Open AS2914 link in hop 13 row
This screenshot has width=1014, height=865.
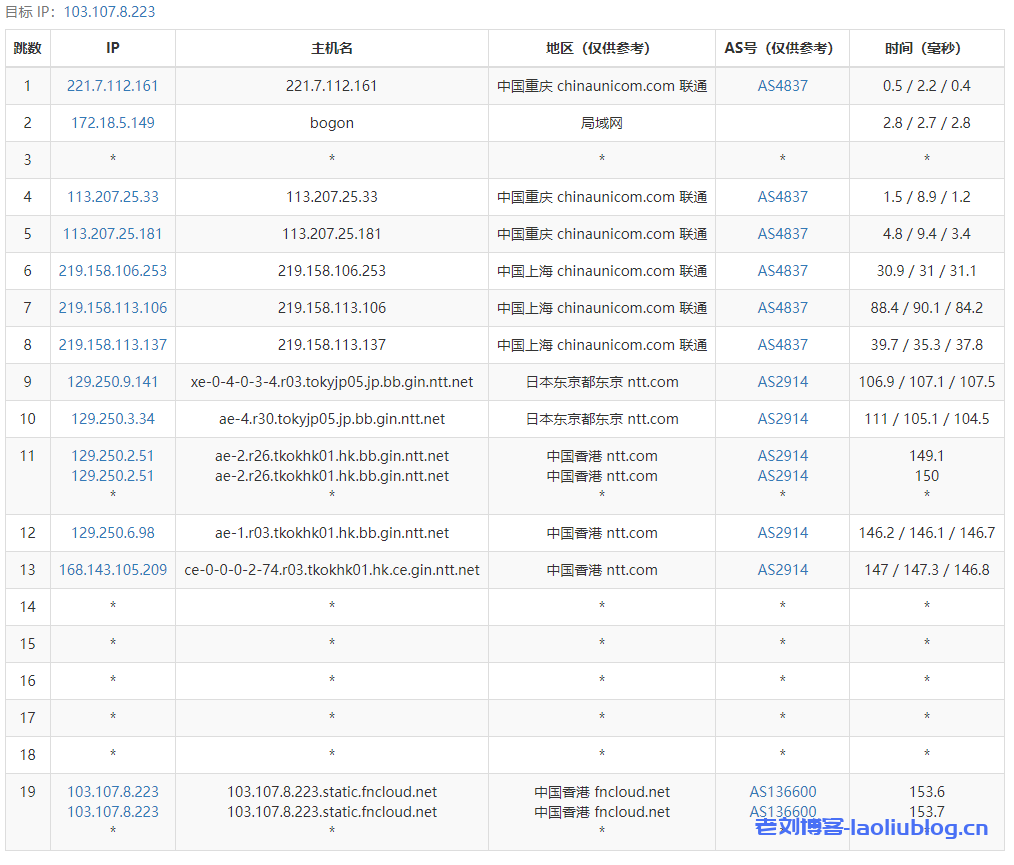[782, 570]
